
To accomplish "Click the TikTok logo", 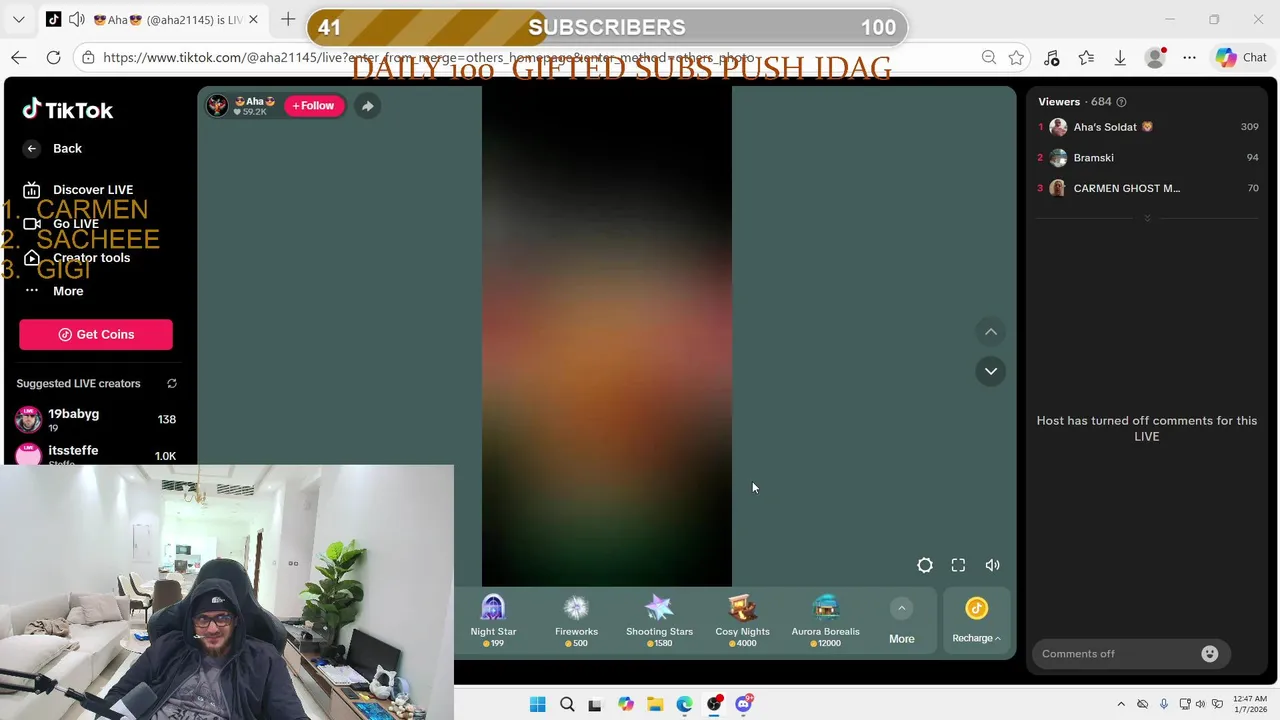I will coord(68,110).
